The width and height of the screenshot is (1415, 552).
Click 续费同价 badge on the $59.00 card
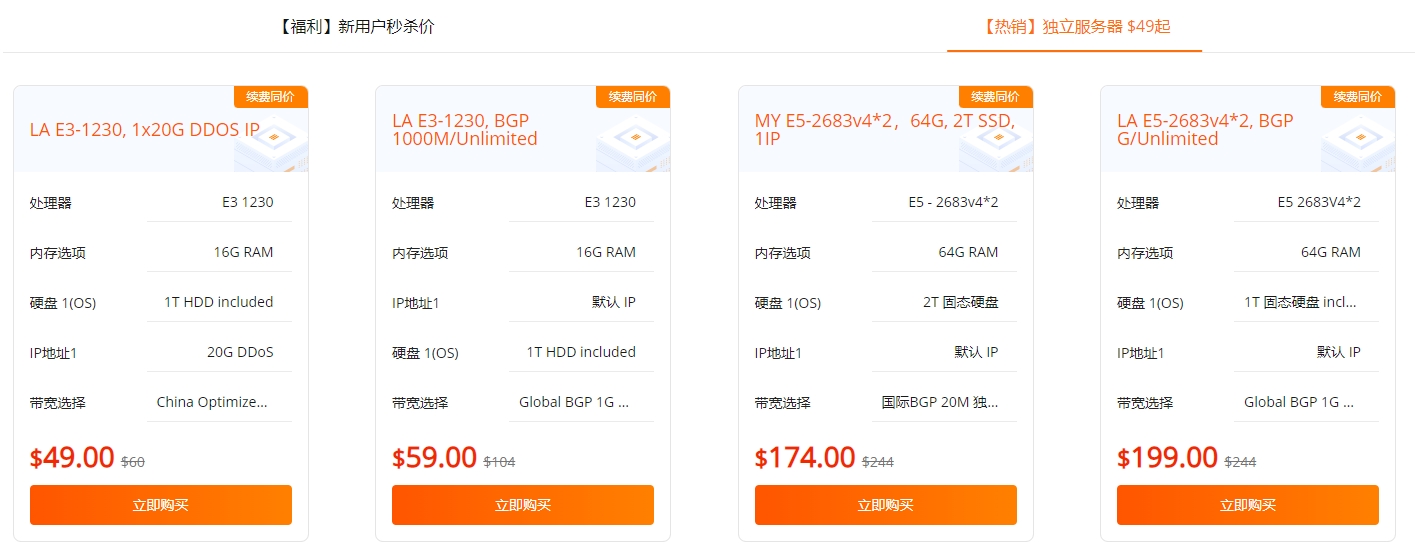[x=633, y=97]
